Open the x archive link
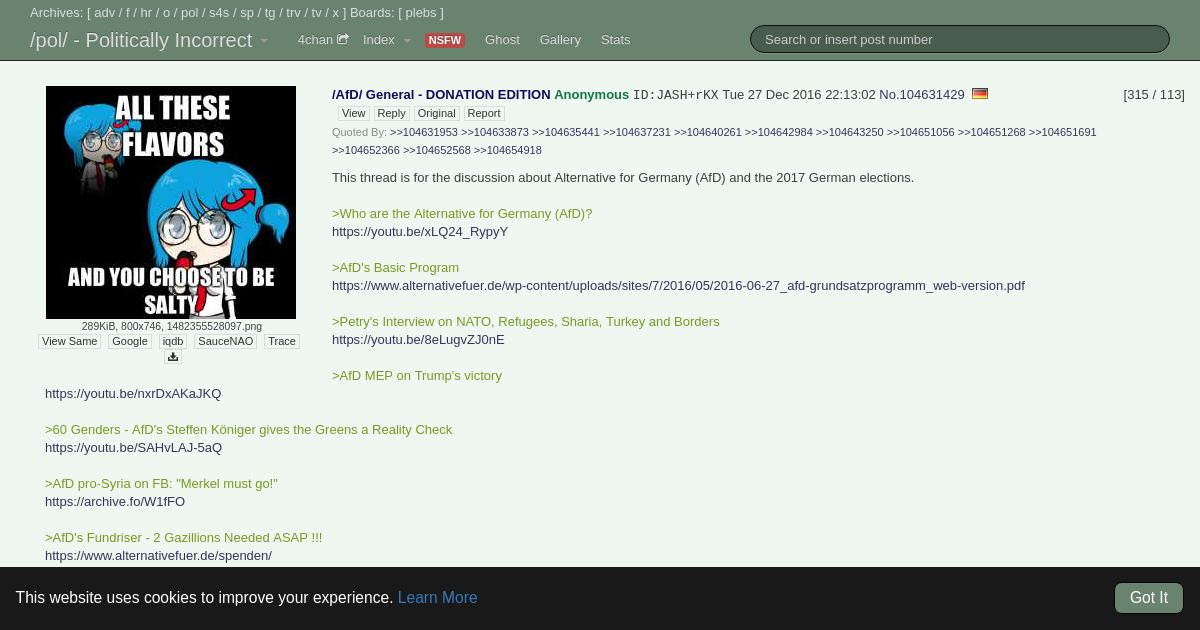 pyautogui.click(x=336, y=13)
